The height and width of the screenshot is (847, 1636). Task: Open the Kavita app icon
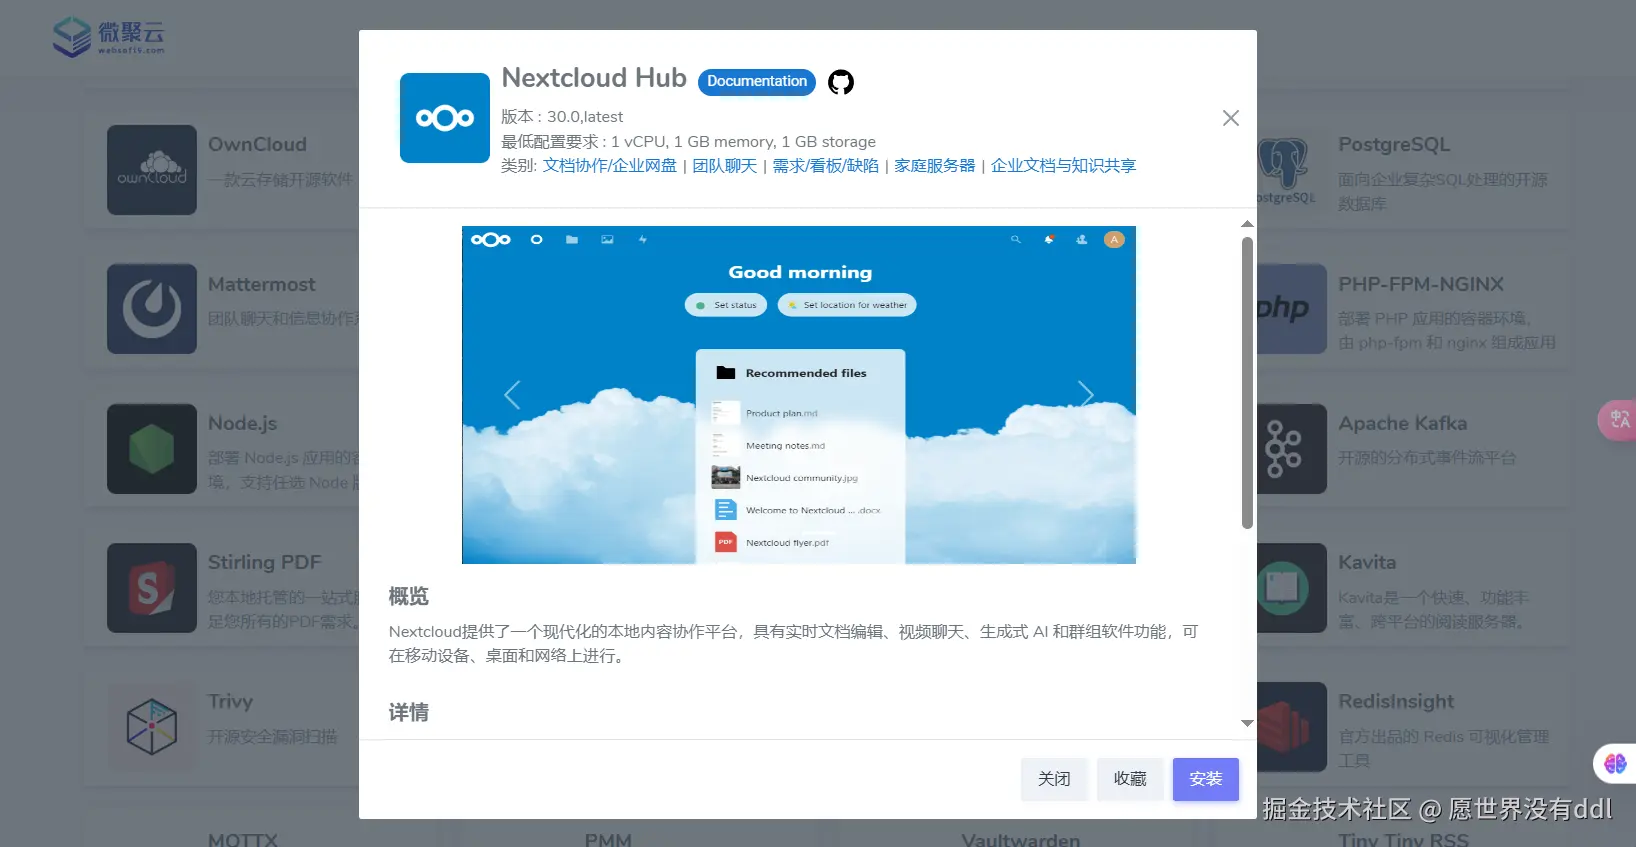click(x=1291, y=588)
